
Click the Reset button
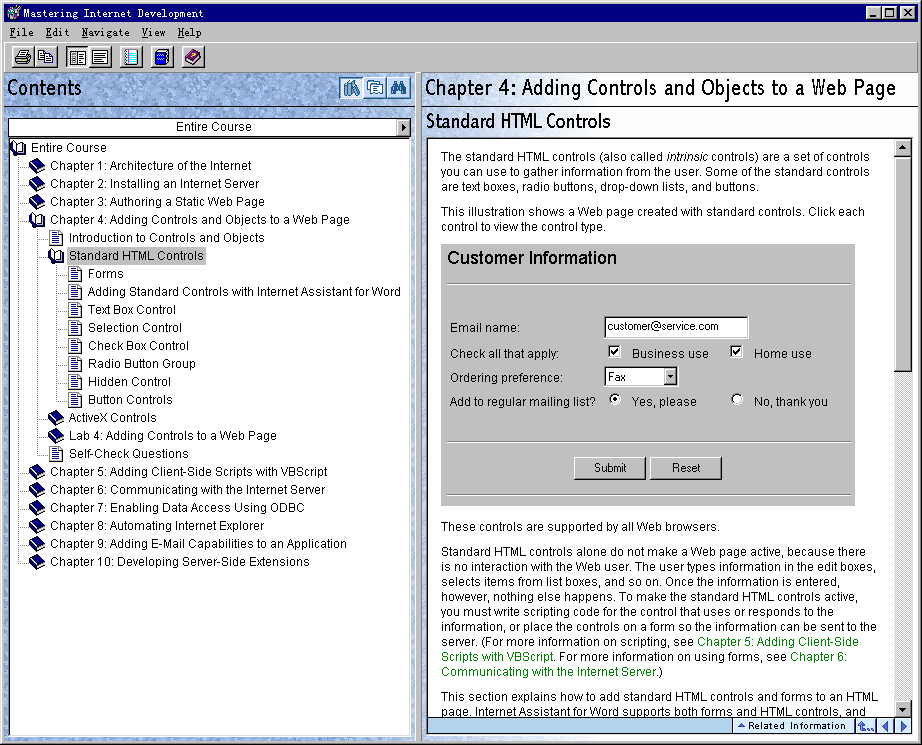[686, 468]
